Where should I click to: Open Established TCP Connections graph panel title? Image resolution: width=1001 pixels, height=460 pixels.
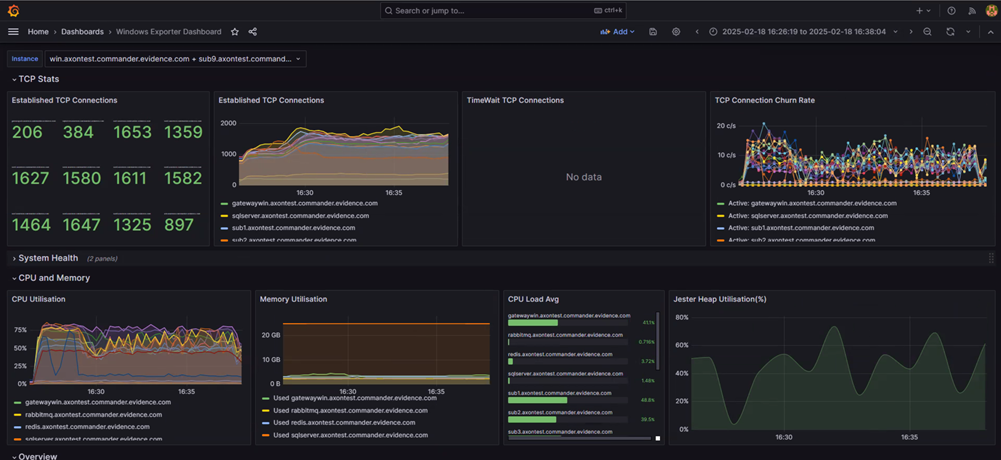(x=271, y=100)
